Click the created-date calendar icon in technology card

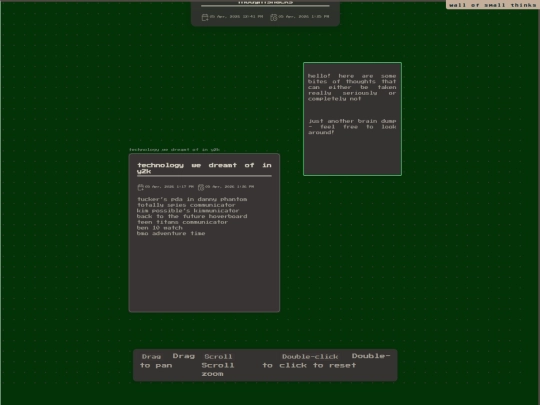coord(140,187)
